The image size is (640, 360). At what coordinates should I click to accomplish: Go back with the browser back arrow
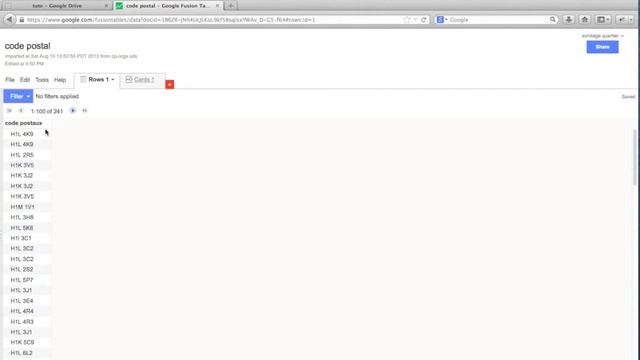pyautogui.click(x=9, y=20)
